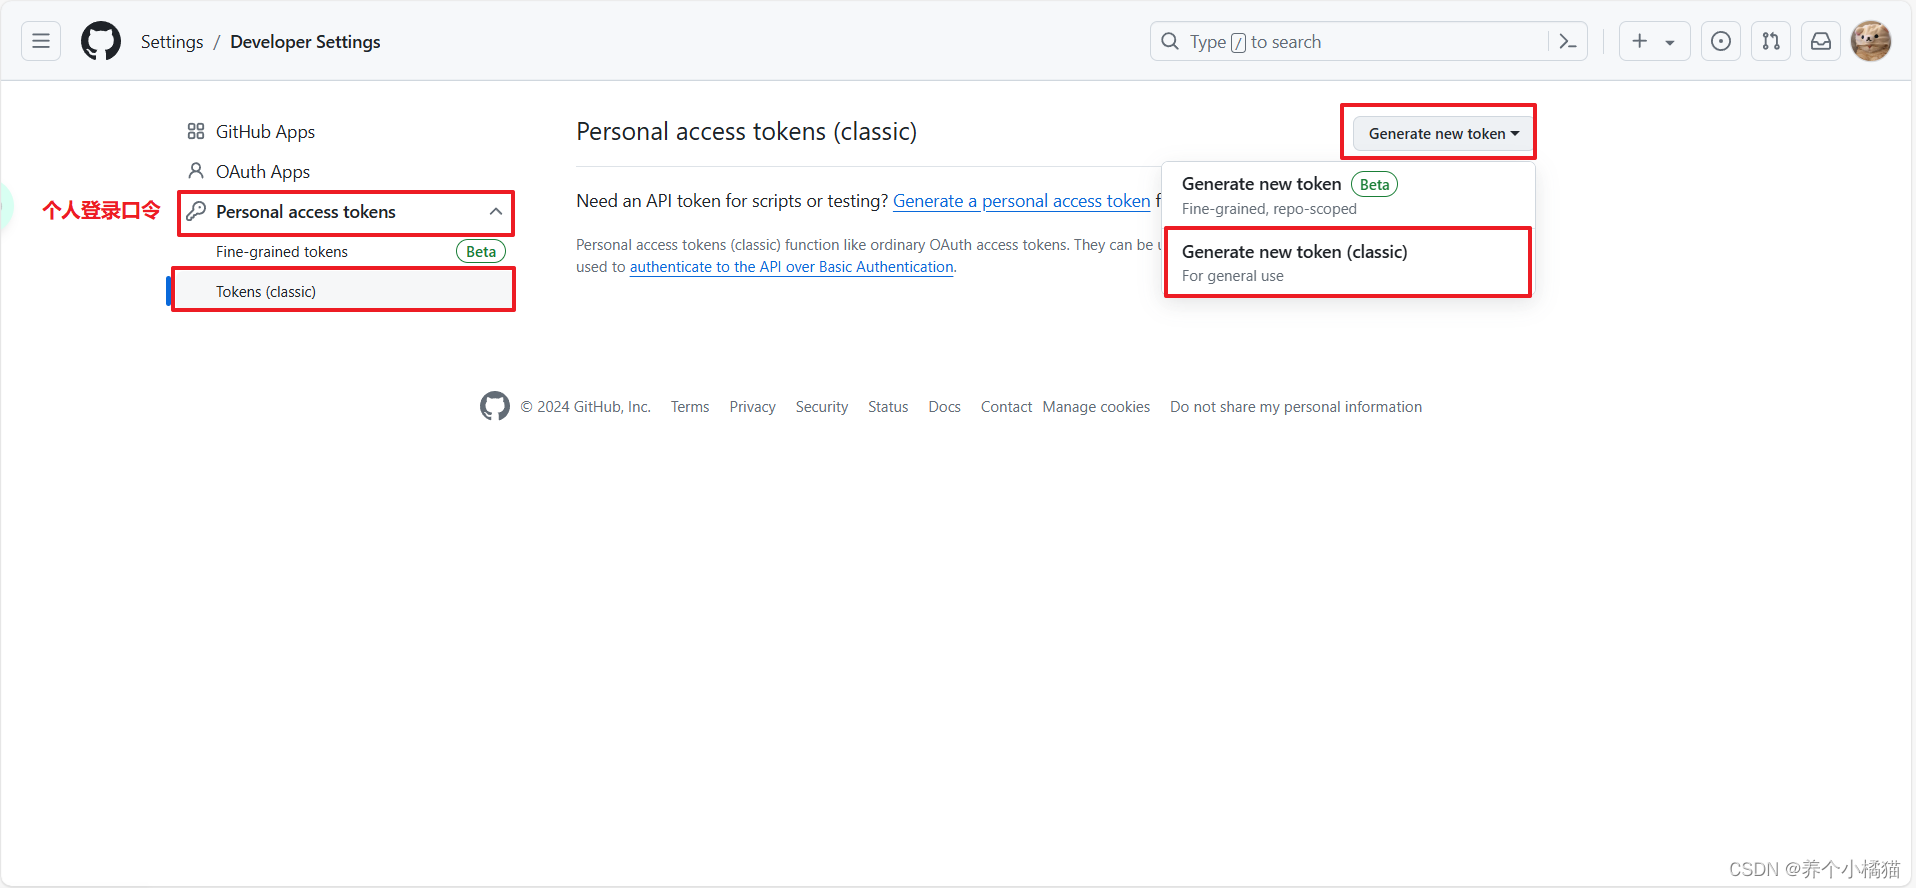The image size is (1916, 888).
Task: Click Do not share my personal information
Action: (1296, 407)
